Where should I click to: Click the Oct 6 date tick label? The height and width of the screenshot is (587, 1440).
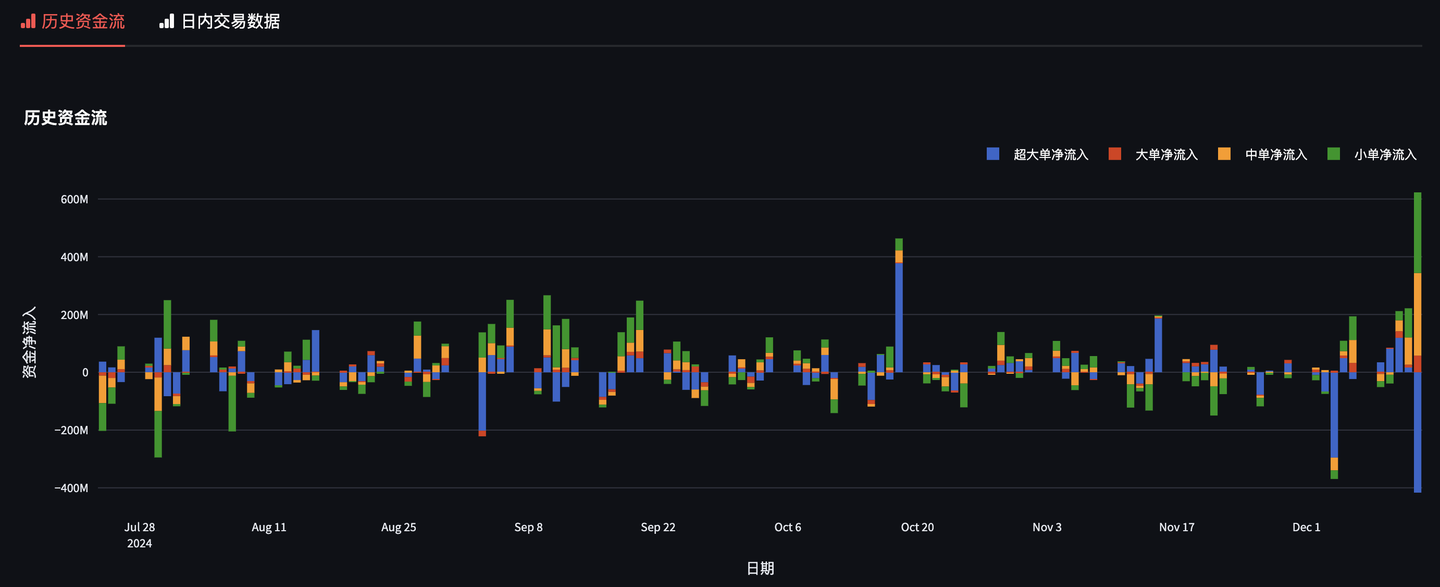pos(787,527)
